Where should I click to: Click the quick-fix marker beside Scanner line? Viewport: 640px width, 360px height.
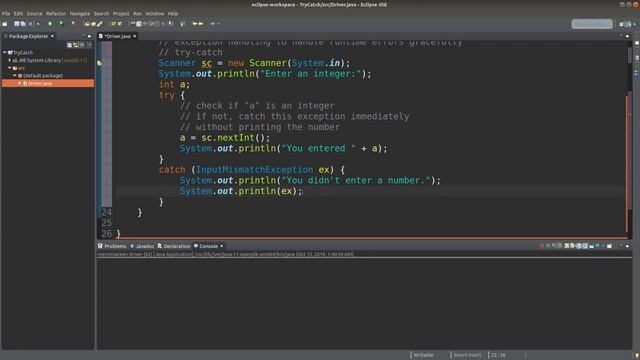[99, 63]
